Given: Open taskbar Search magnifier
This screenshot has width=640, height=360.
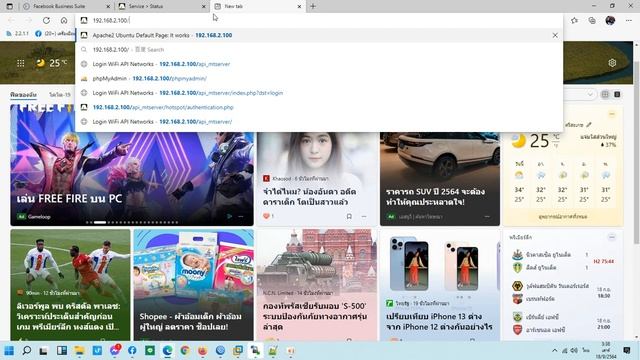Looking at the screenshot, I should point(27,351).
